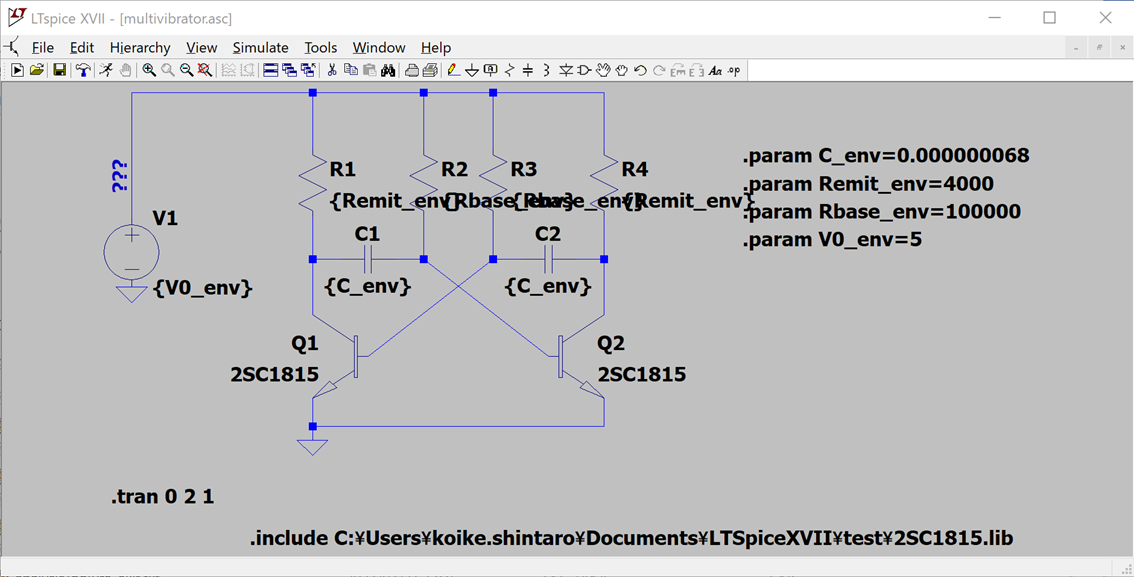This screenshot has height=577, width=1134.
Task: Place a Ground symbol from the toolbar
Action: coord(472,70)
